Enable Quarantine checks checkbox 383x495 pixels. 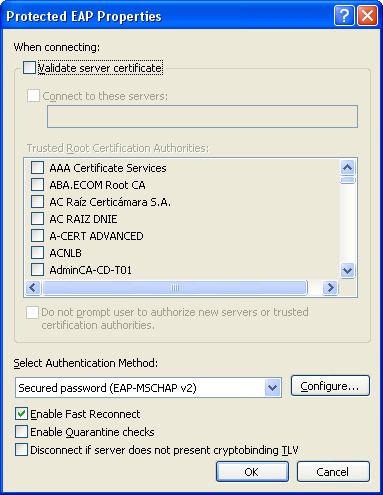[21, 432]
